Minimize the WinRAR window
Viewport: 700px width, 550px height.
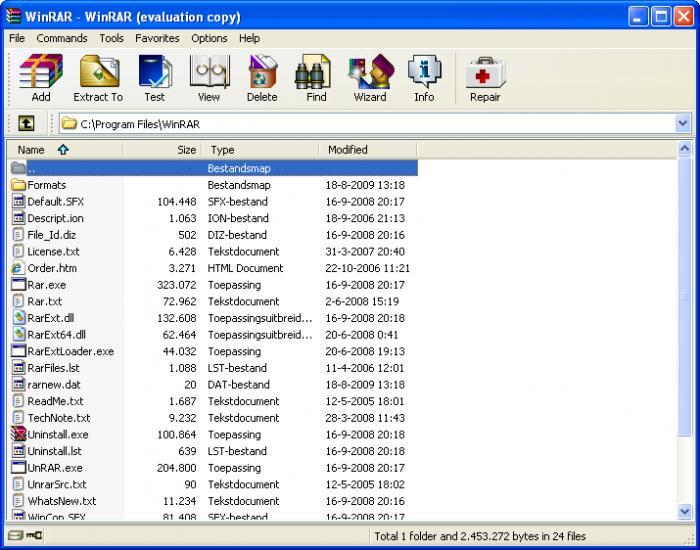[x=638, y=17]
